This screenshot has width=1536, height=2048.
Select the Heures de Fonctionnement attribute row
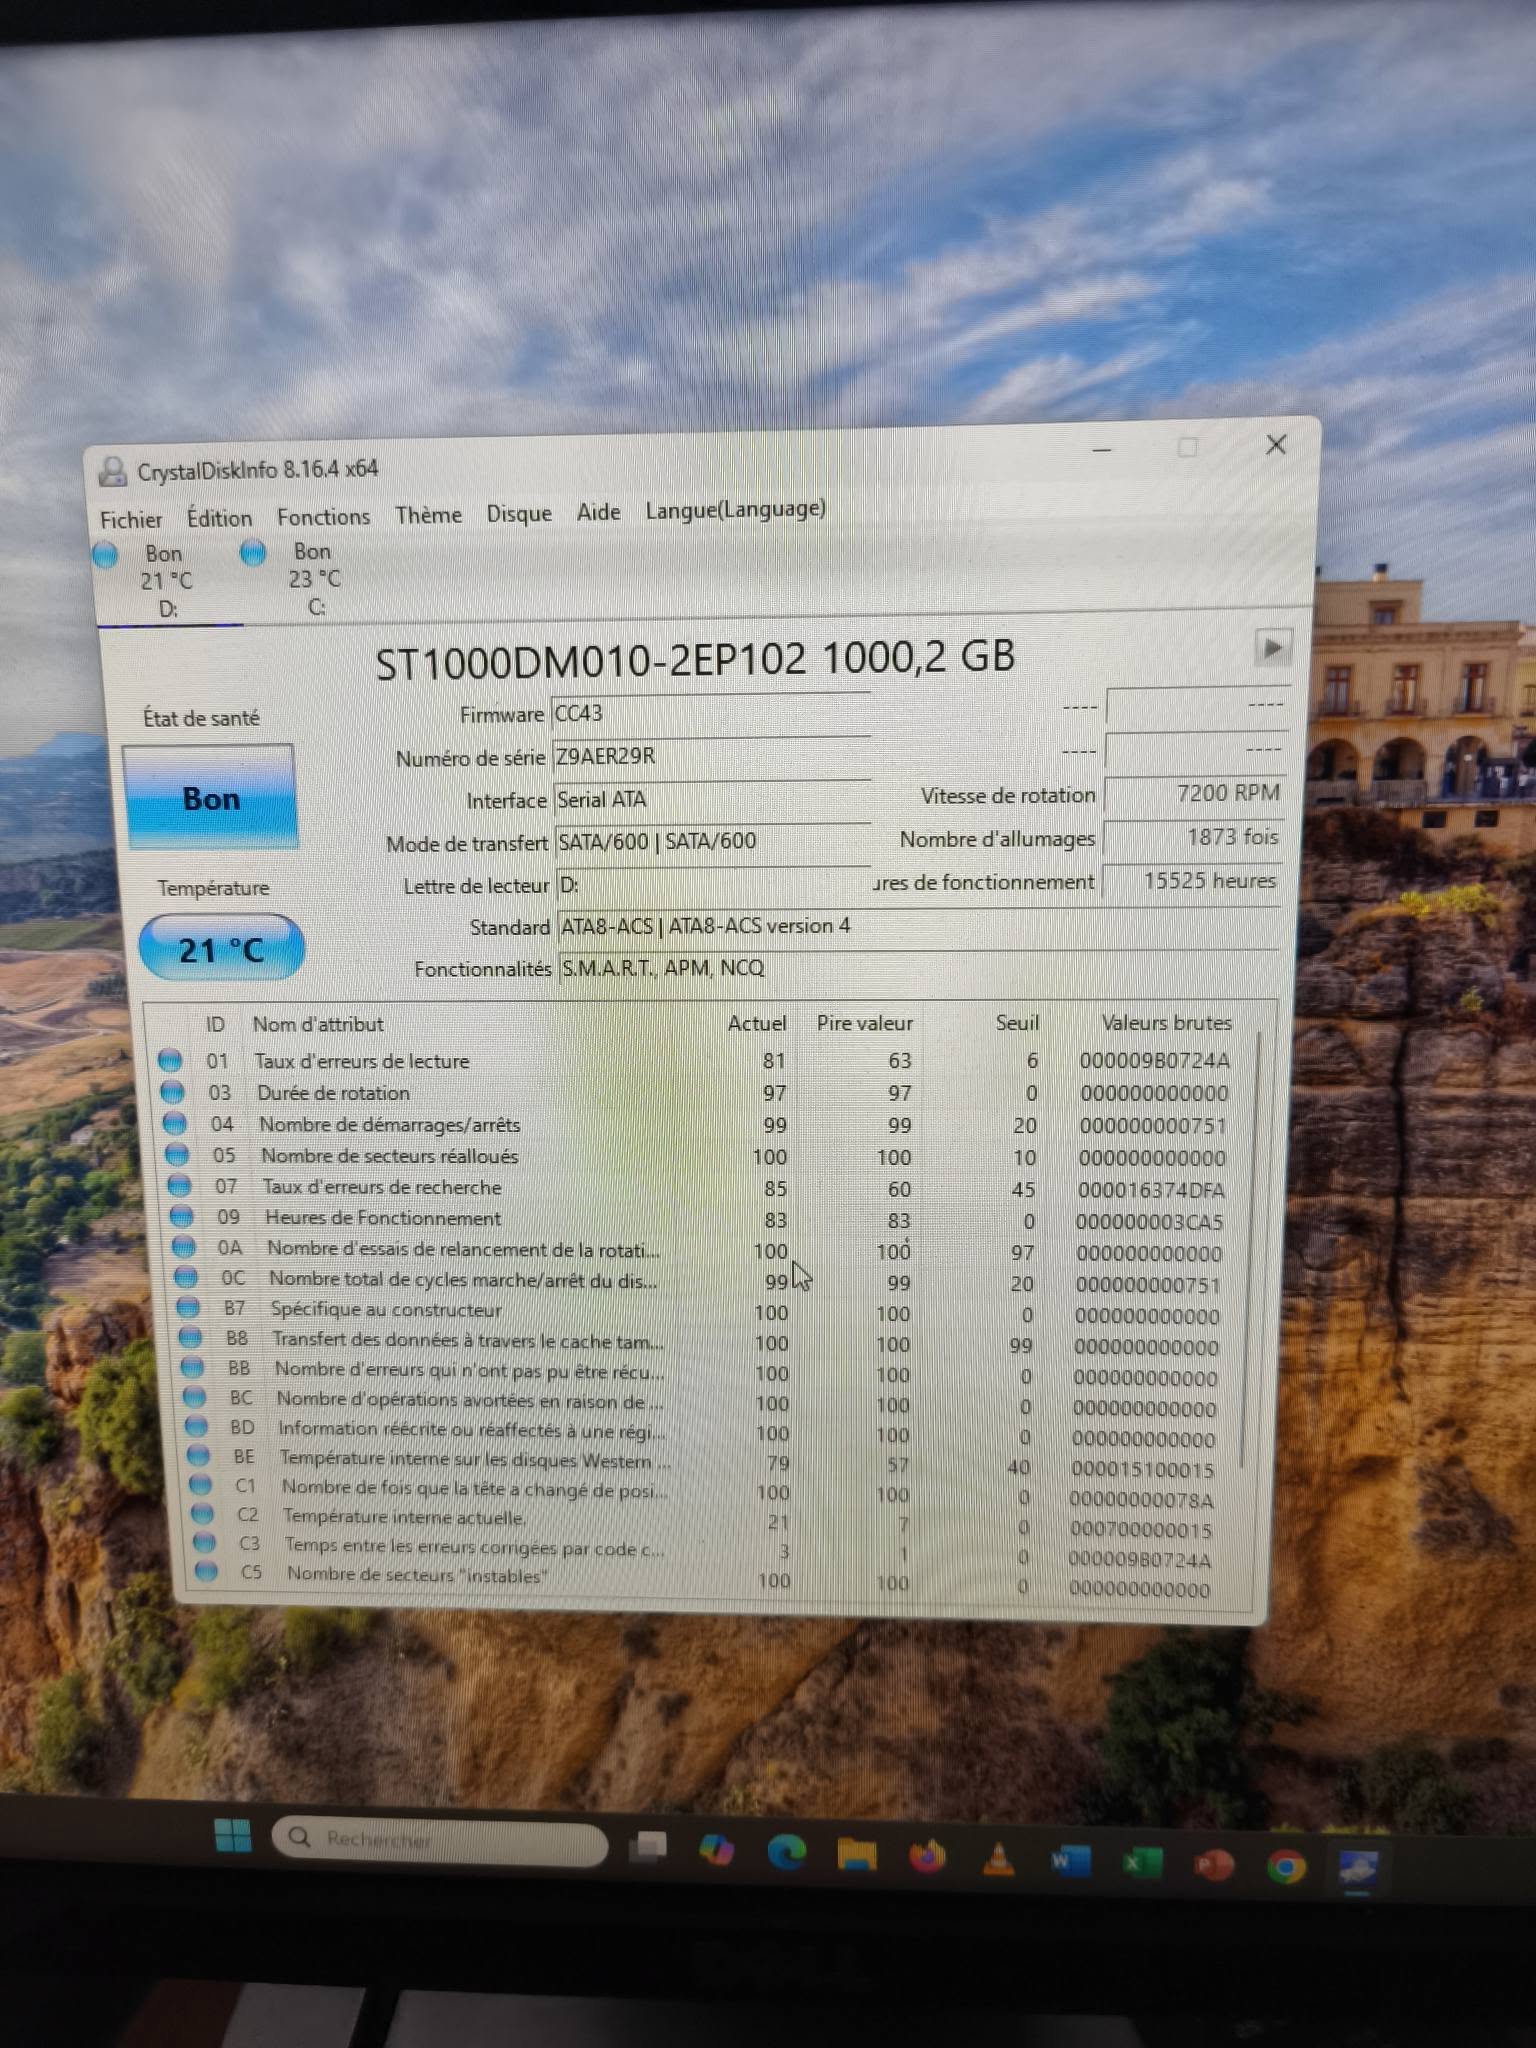click(x=382, y=1218)
